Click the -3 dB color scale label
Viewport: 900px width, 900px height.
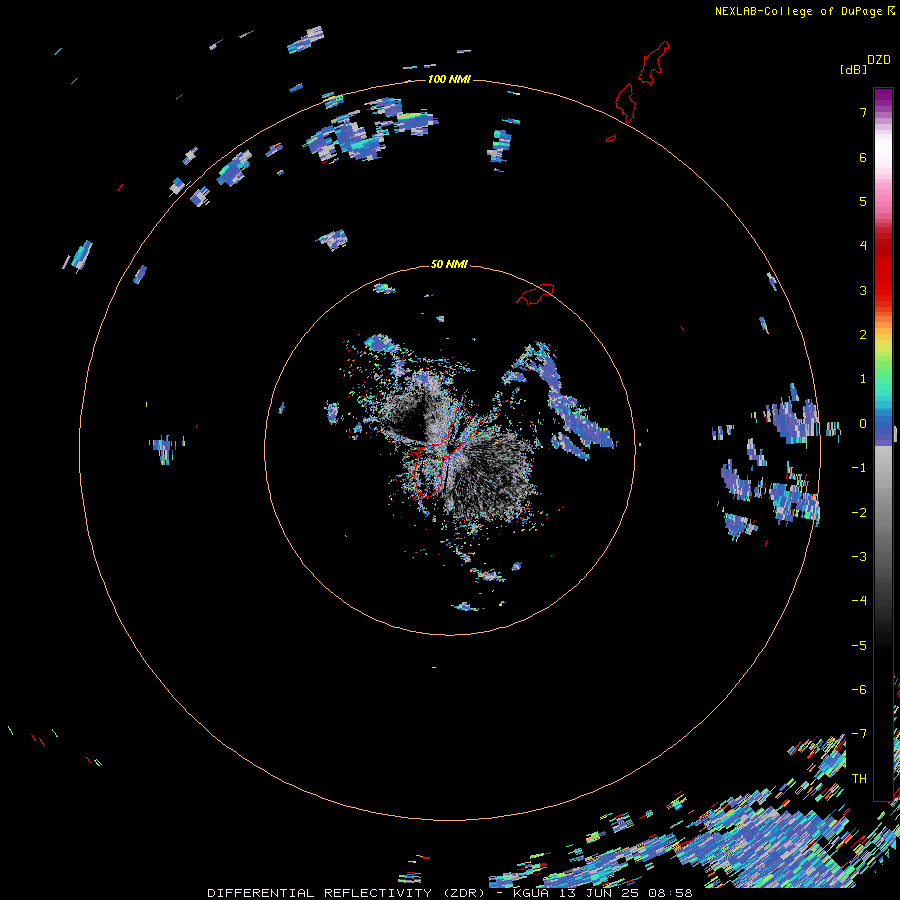(859, 557)
